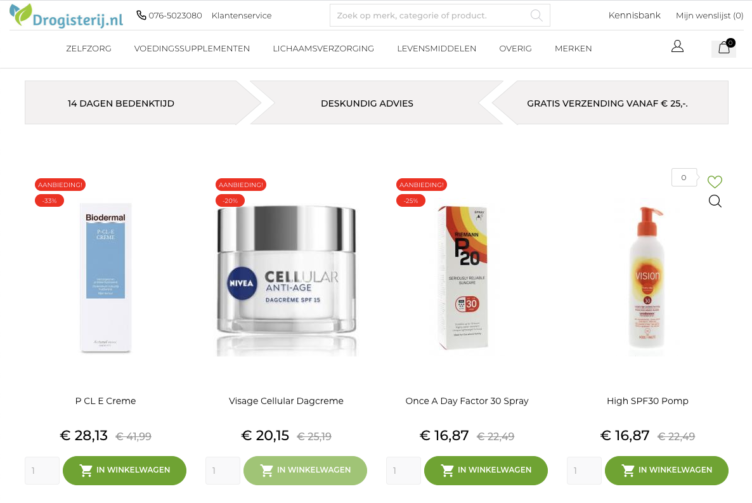
Task: Expand the Levensmiddelen category
Action: coord(436,48)
